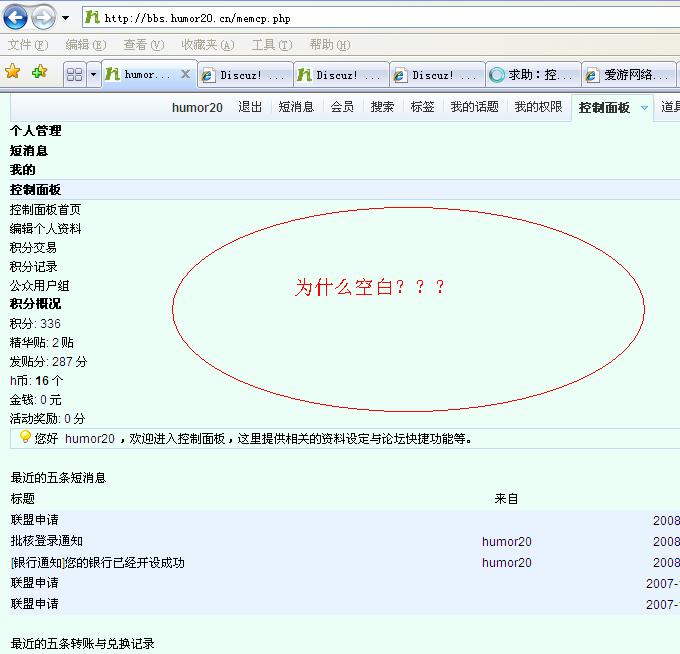Switch to the first Discuz! tab
This screenshot has width=680, height=654.
click(245, 75)
